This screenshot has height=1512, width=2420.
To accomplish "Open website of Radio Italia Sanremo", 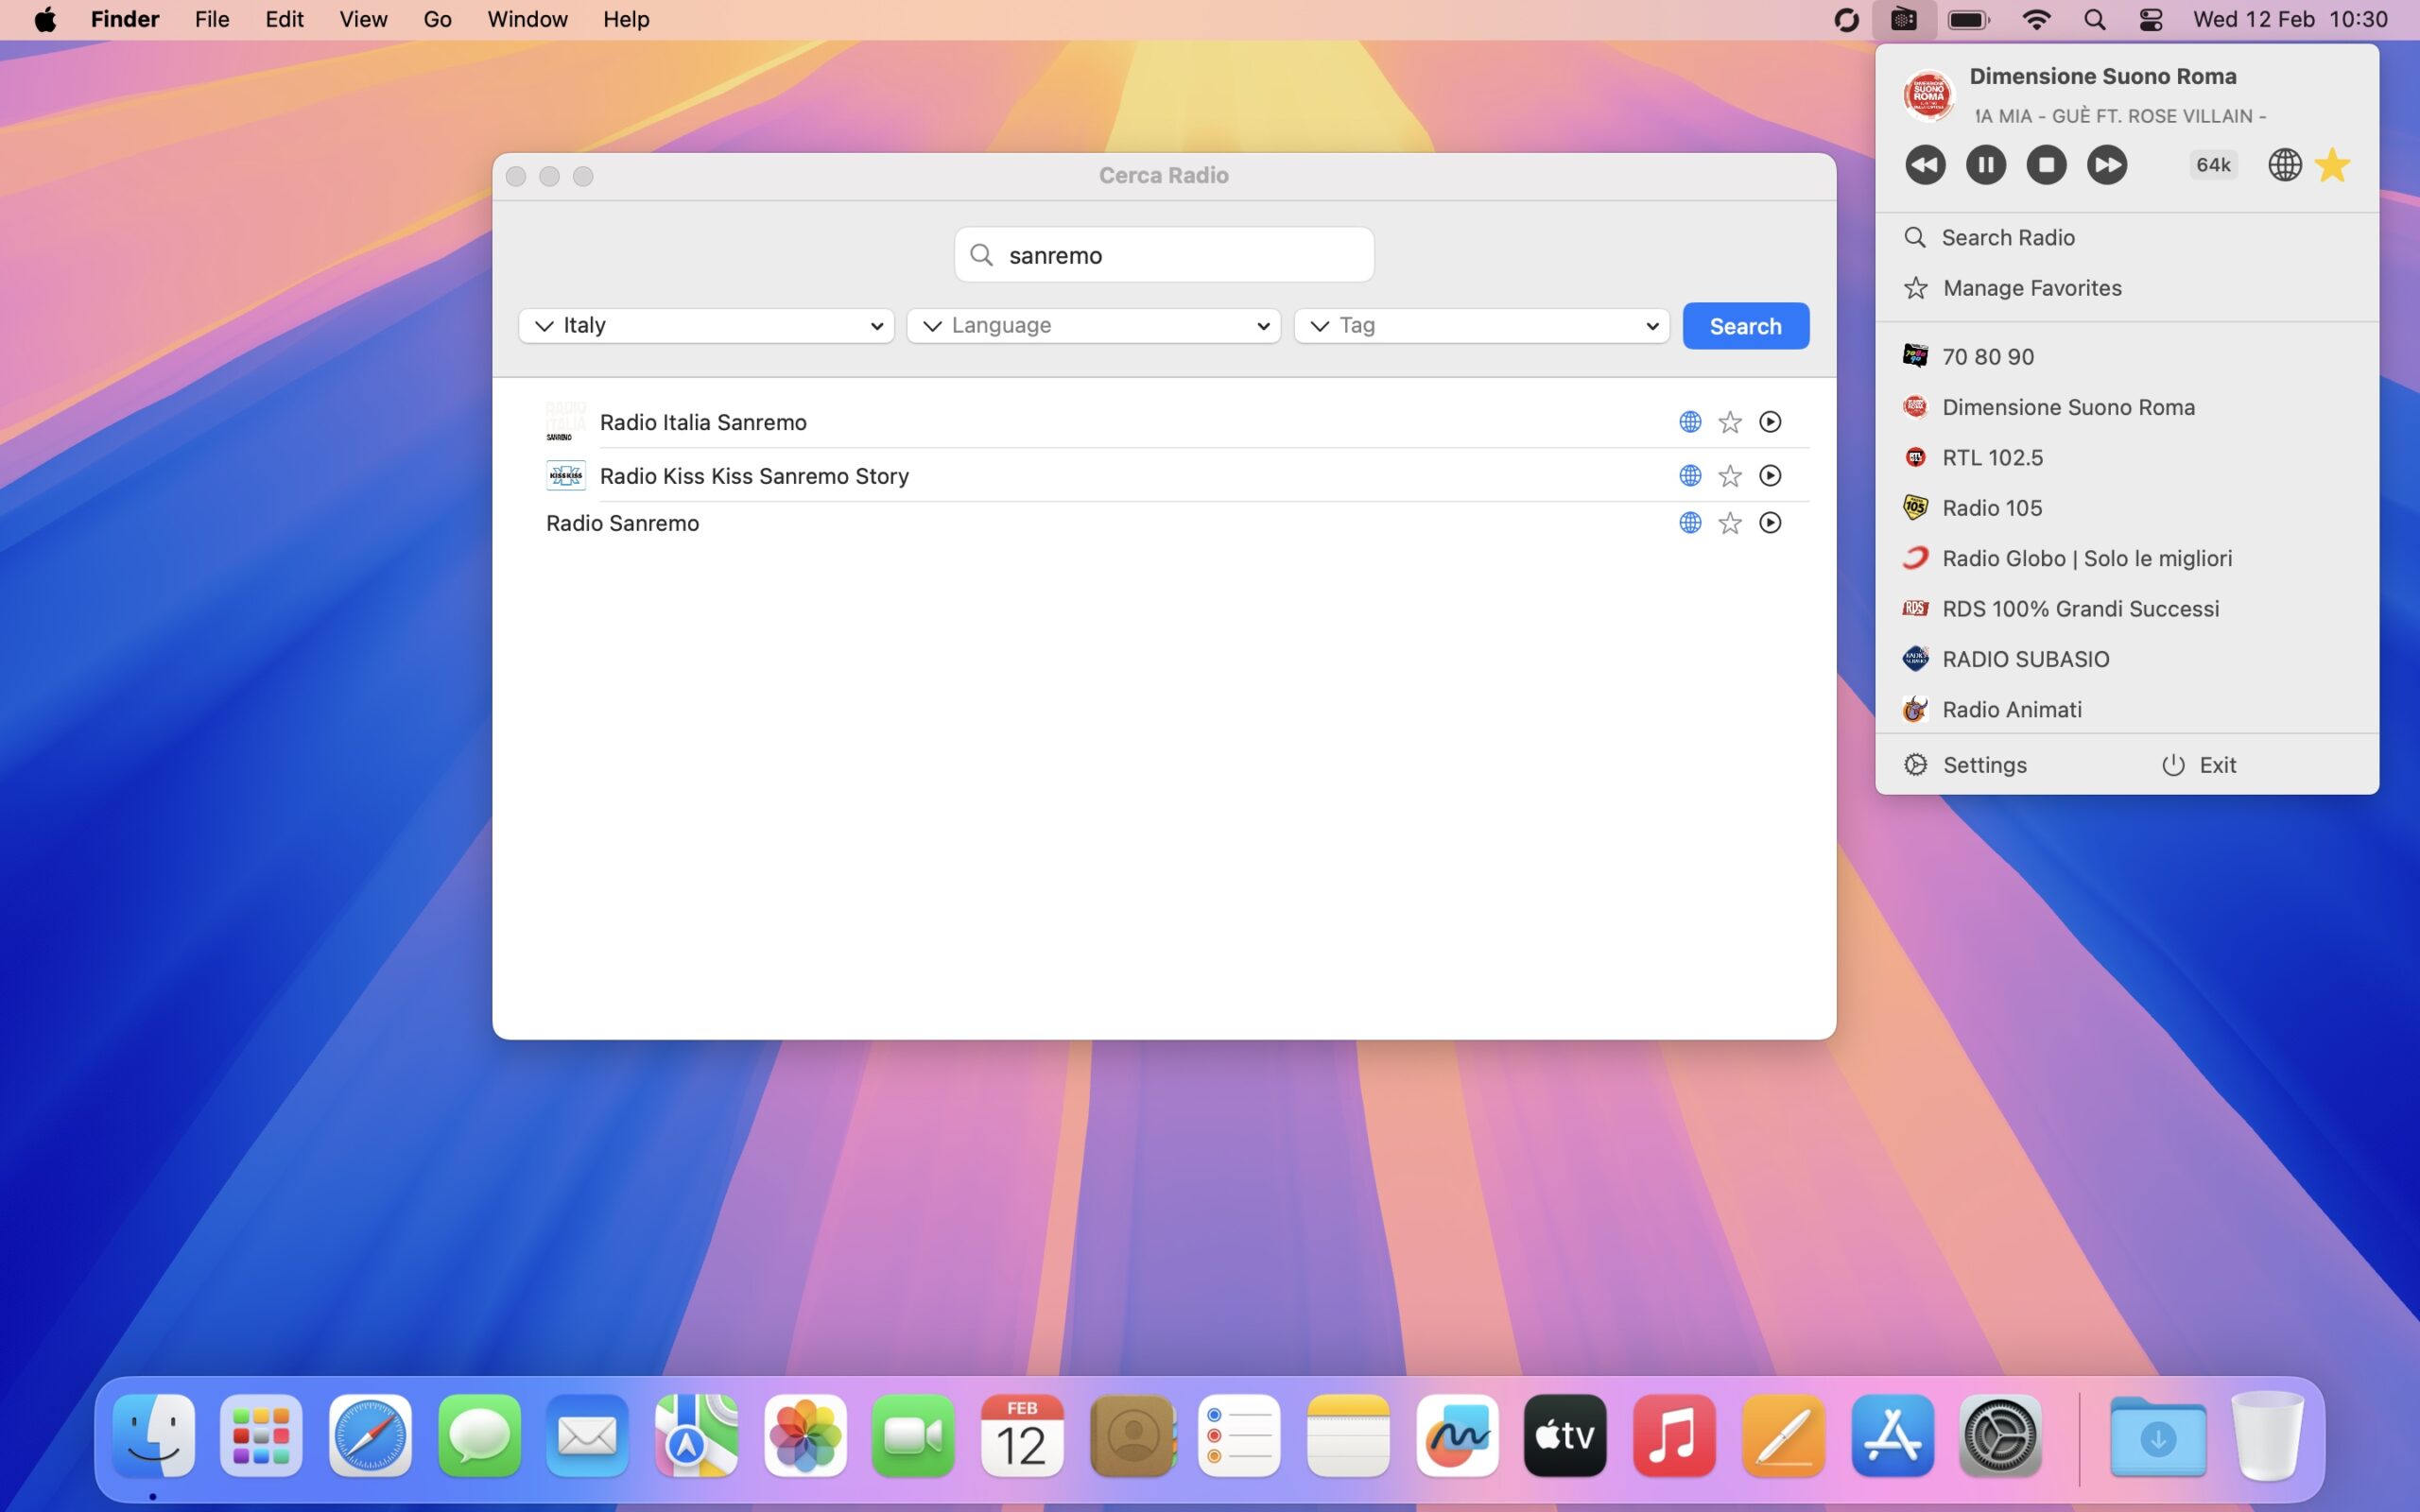I will [x=1690, y=422].
